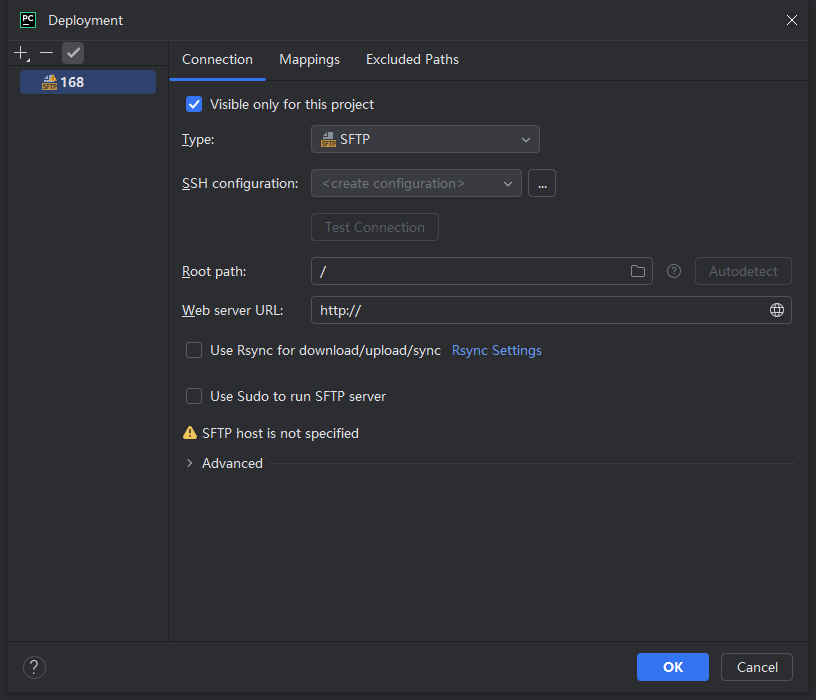Enable Use Sudo to run SFTP server
This screenshot has height=700, width=816.
194,396
